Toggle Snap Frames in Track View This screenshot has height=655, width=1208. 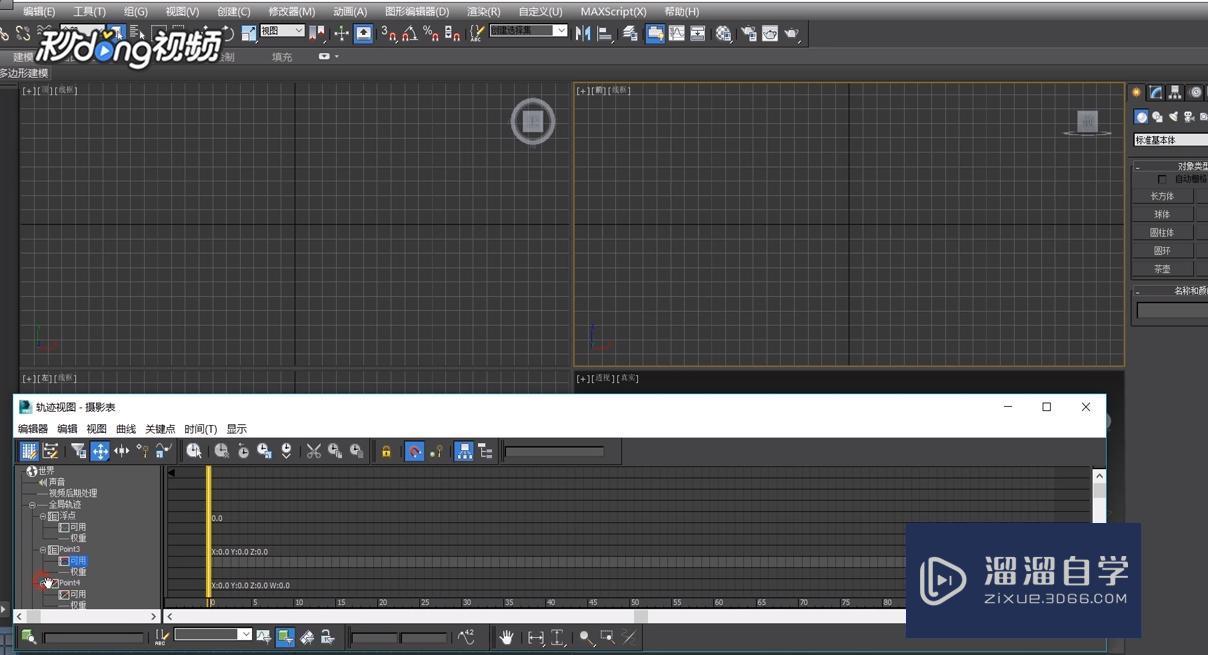(414, 452)
